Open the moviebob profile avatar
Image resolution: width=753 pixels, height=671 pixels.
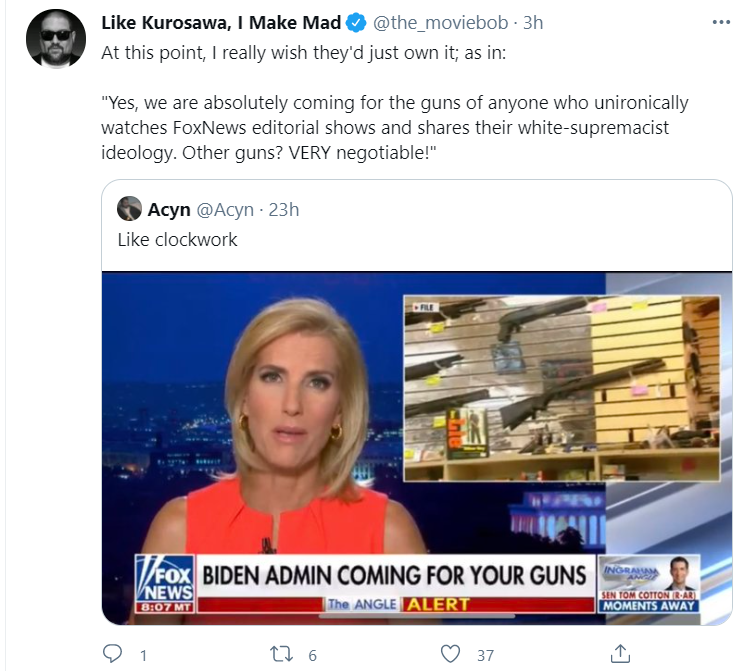pos(56,38)
